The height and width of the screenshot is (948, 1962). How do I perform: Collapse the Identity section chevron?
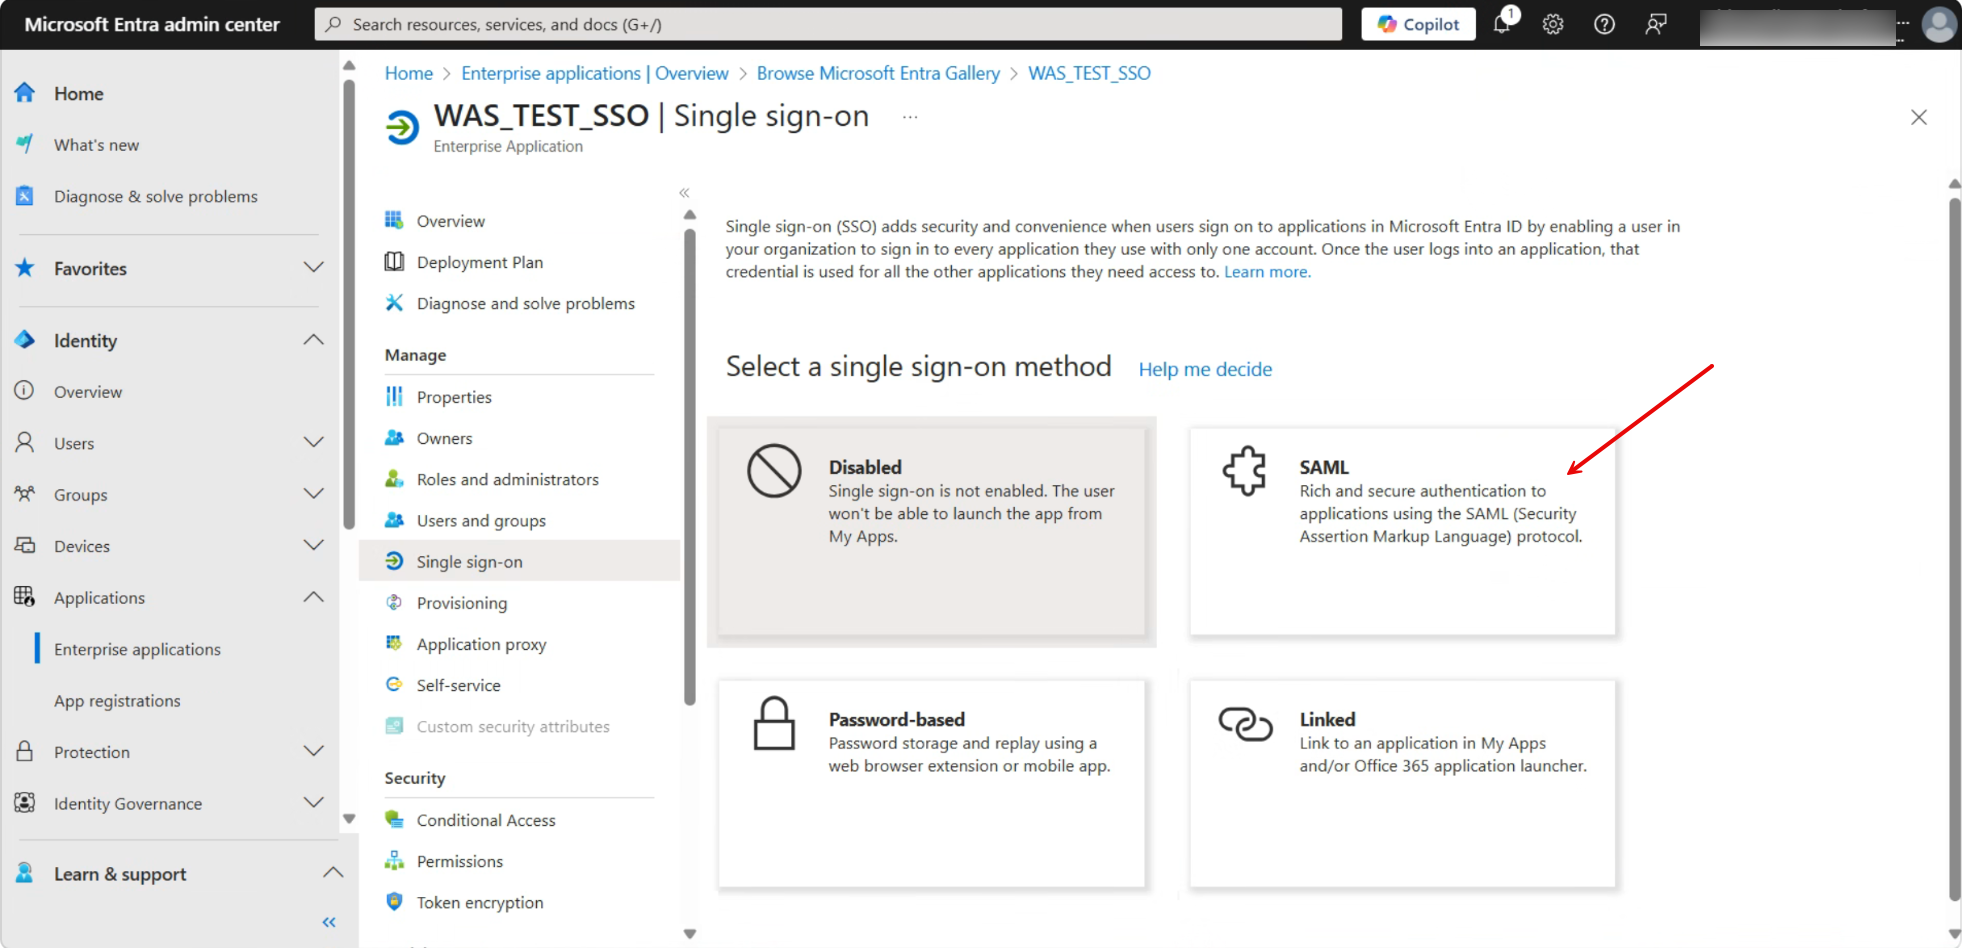[313, 340]
